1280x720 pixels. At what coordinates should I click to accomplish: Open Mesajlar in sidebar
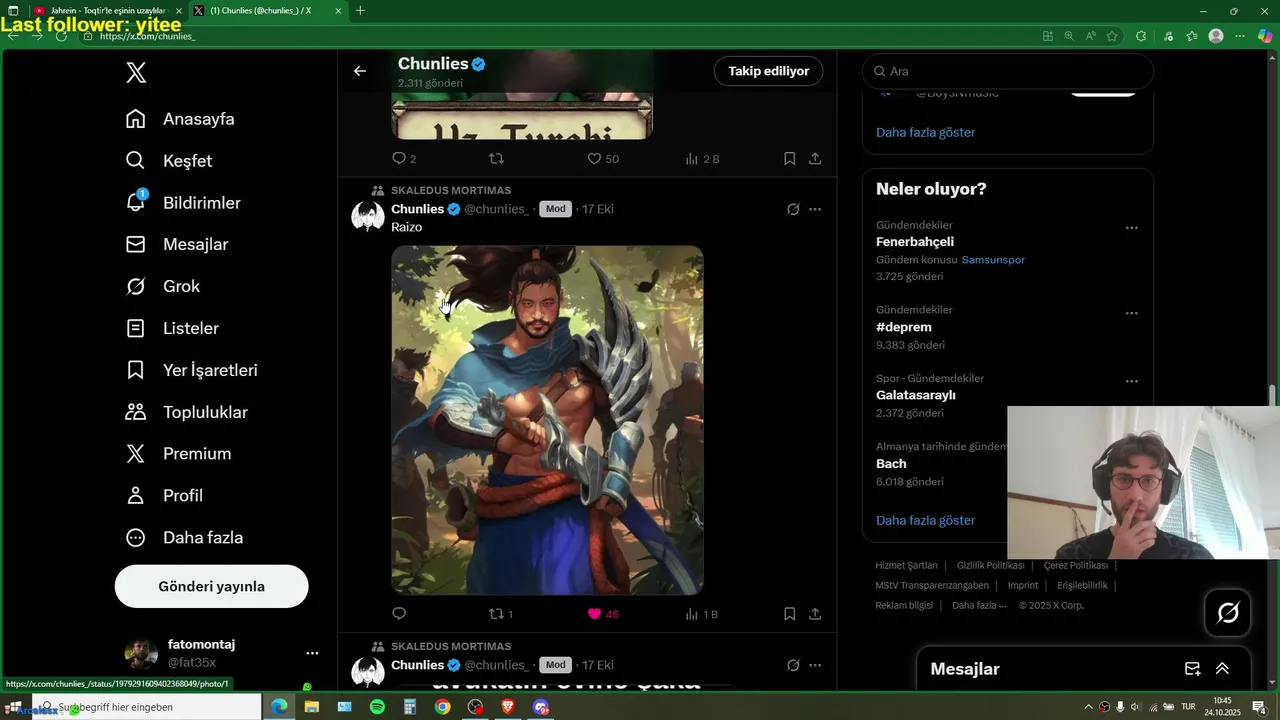176,244
